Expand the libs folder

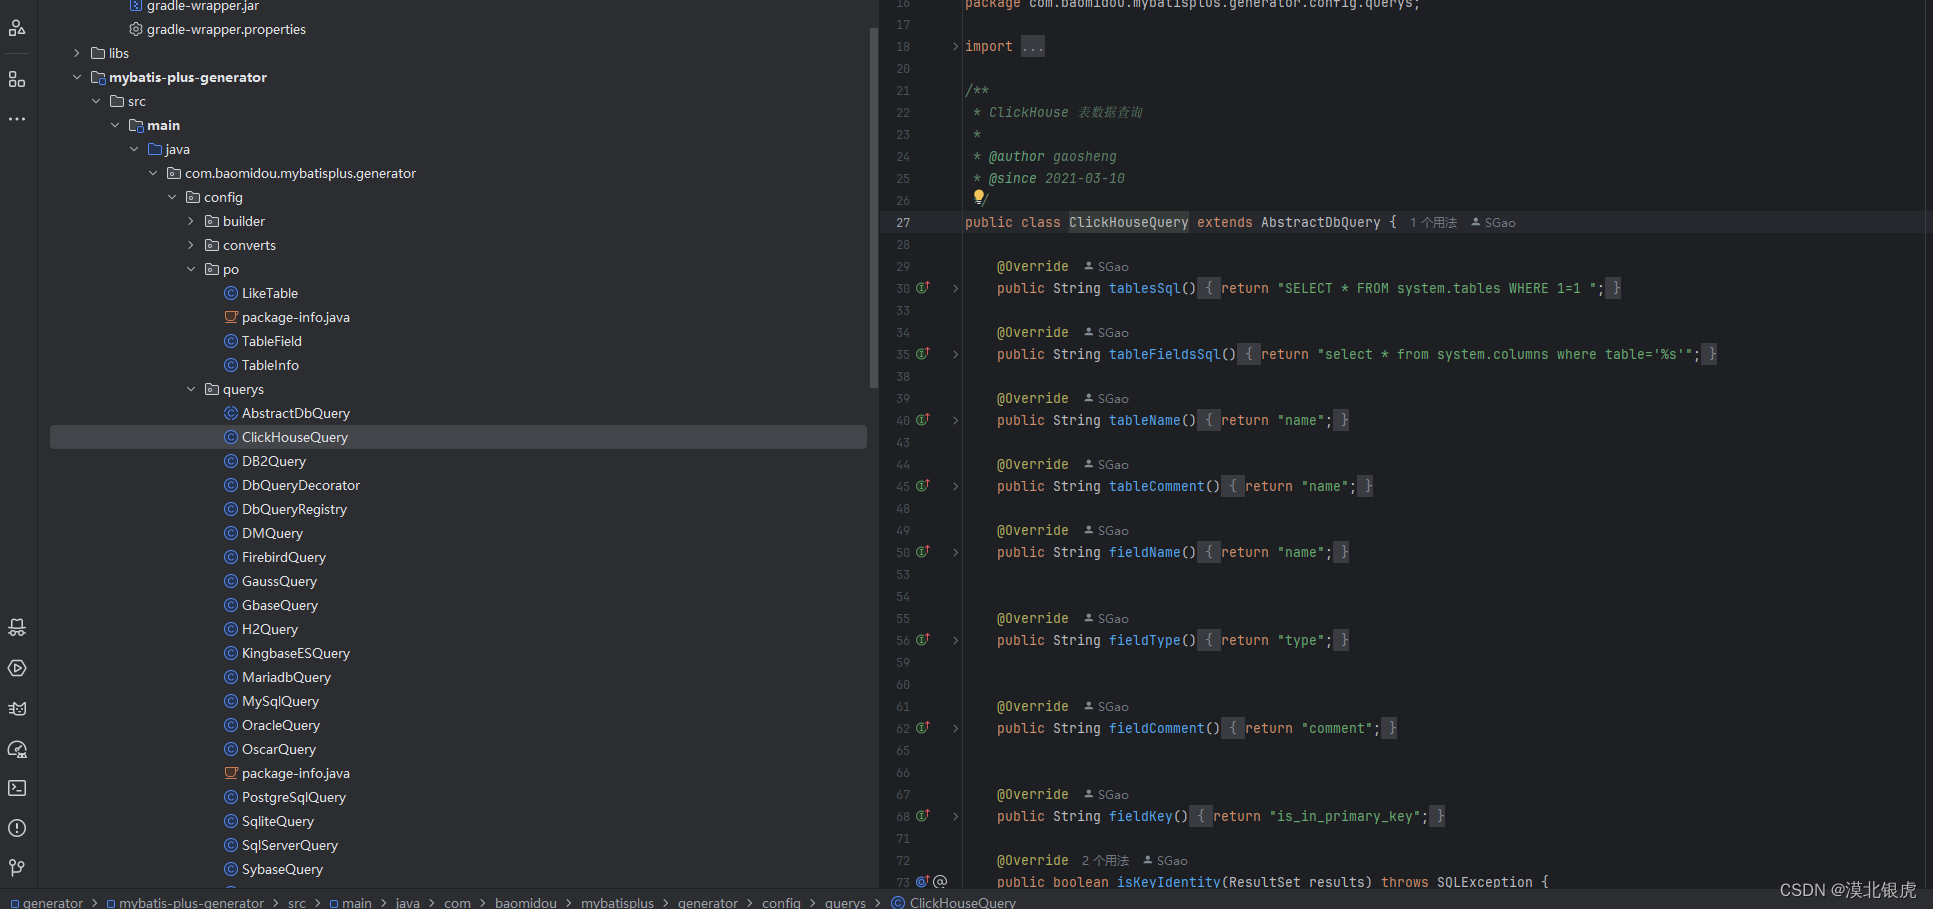[x=77, y=53]
